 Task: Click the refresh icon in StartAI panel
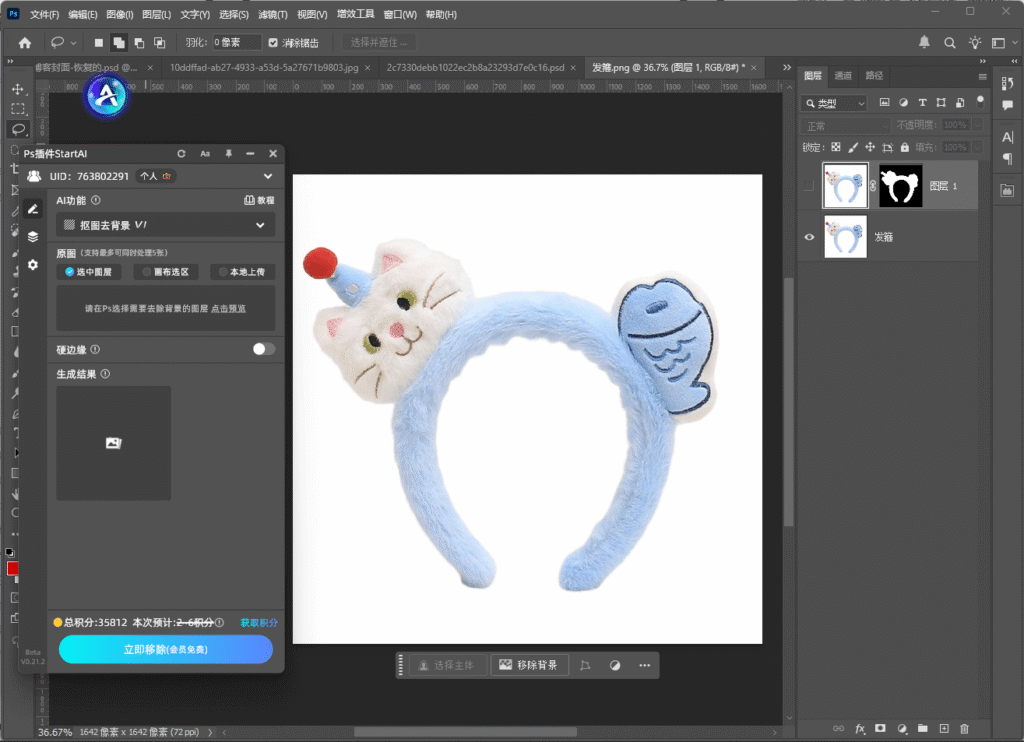click(x=181, y=154)
